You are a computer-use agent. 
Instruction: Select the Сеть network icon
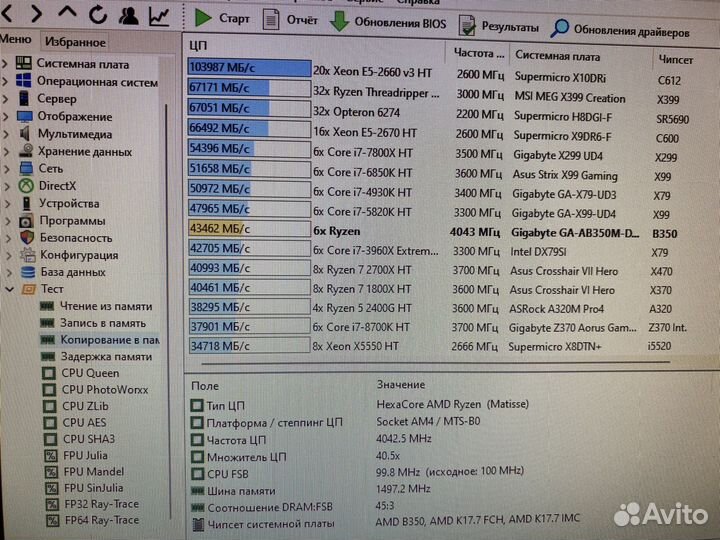[x=26, y=169]
